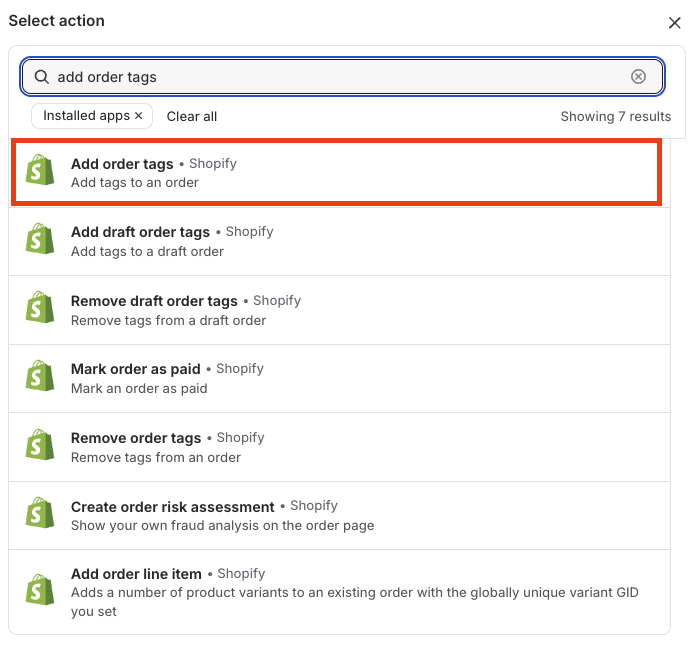Click Shopify icon beside Add order tags

point(40,170)
